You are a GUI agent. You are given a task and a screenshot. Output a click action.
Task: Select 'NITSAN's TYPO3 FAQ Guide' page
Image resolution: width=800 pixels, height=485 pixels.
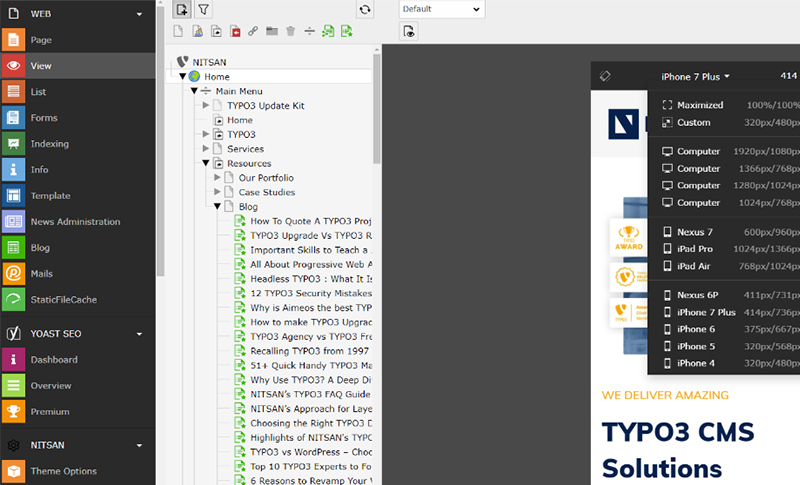click(310, 394)
